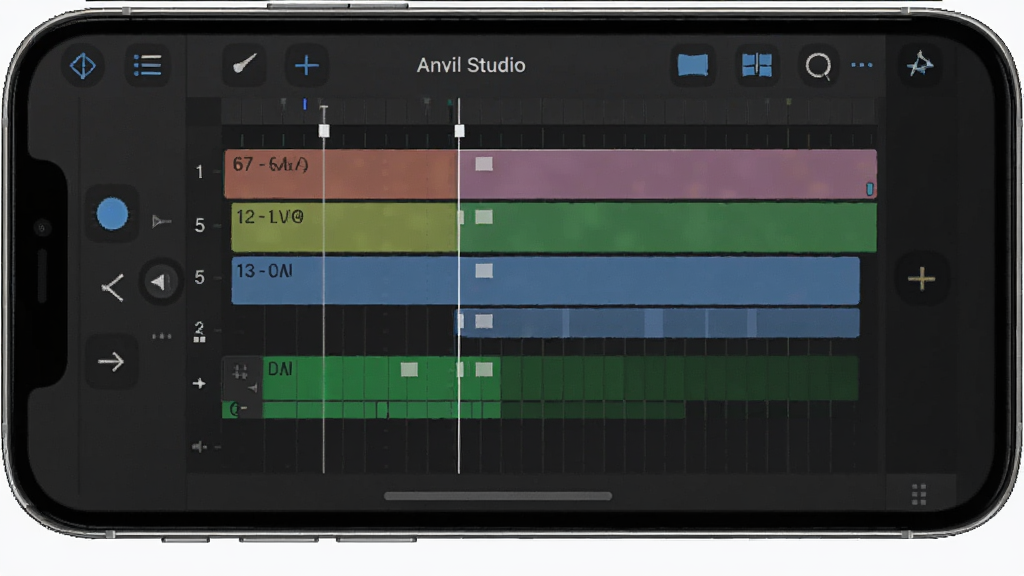Tap the drum grid icon left of the DAI region
Image resolution: width=1024 pixels, height=576 pixels.
[240, 373]
